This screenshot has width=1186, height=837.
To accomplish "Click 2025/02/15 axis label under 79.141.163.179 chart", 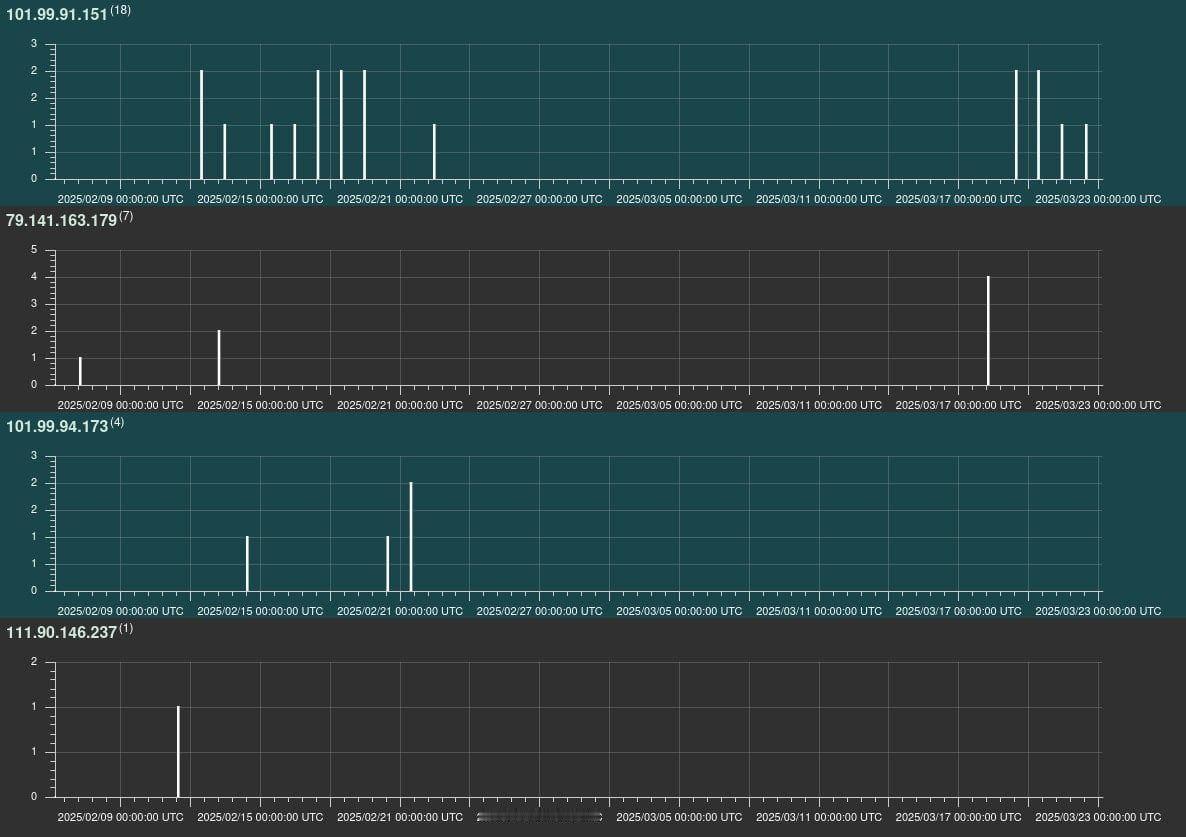I will coord(260,405).
